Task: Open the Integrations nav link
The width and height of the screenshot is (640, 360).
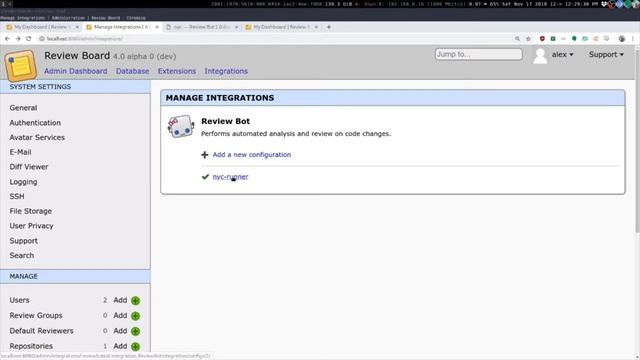Action: coord(226,71)
